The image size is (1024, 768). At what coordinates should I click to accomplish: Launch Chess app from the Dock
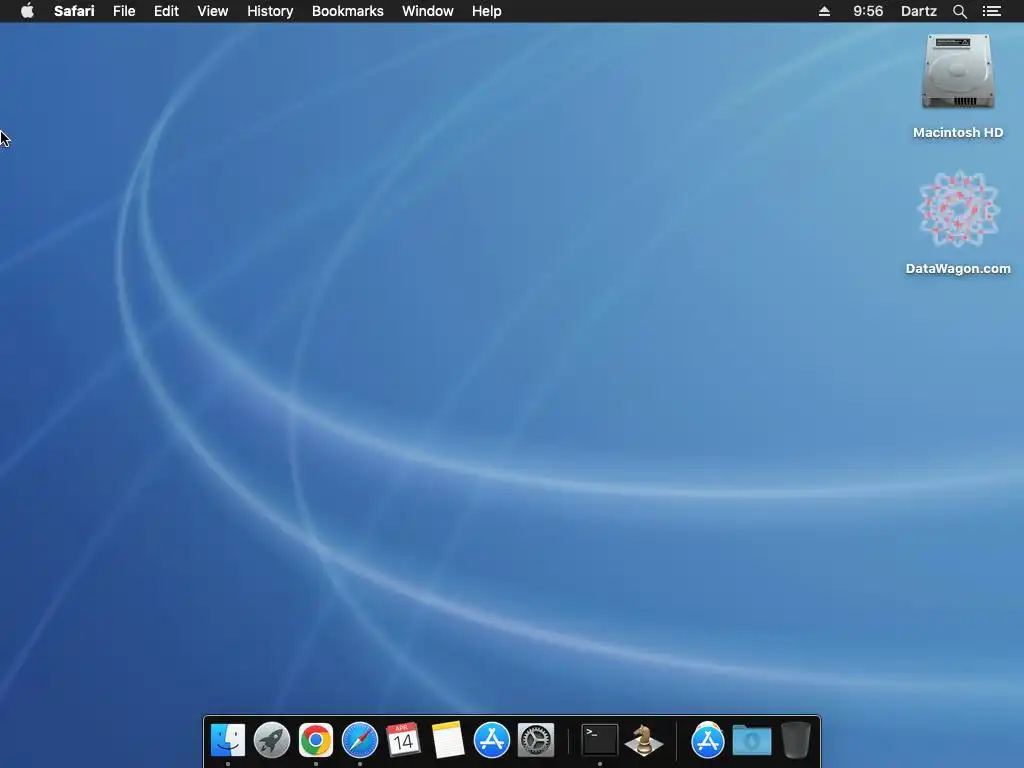(644, 740)
